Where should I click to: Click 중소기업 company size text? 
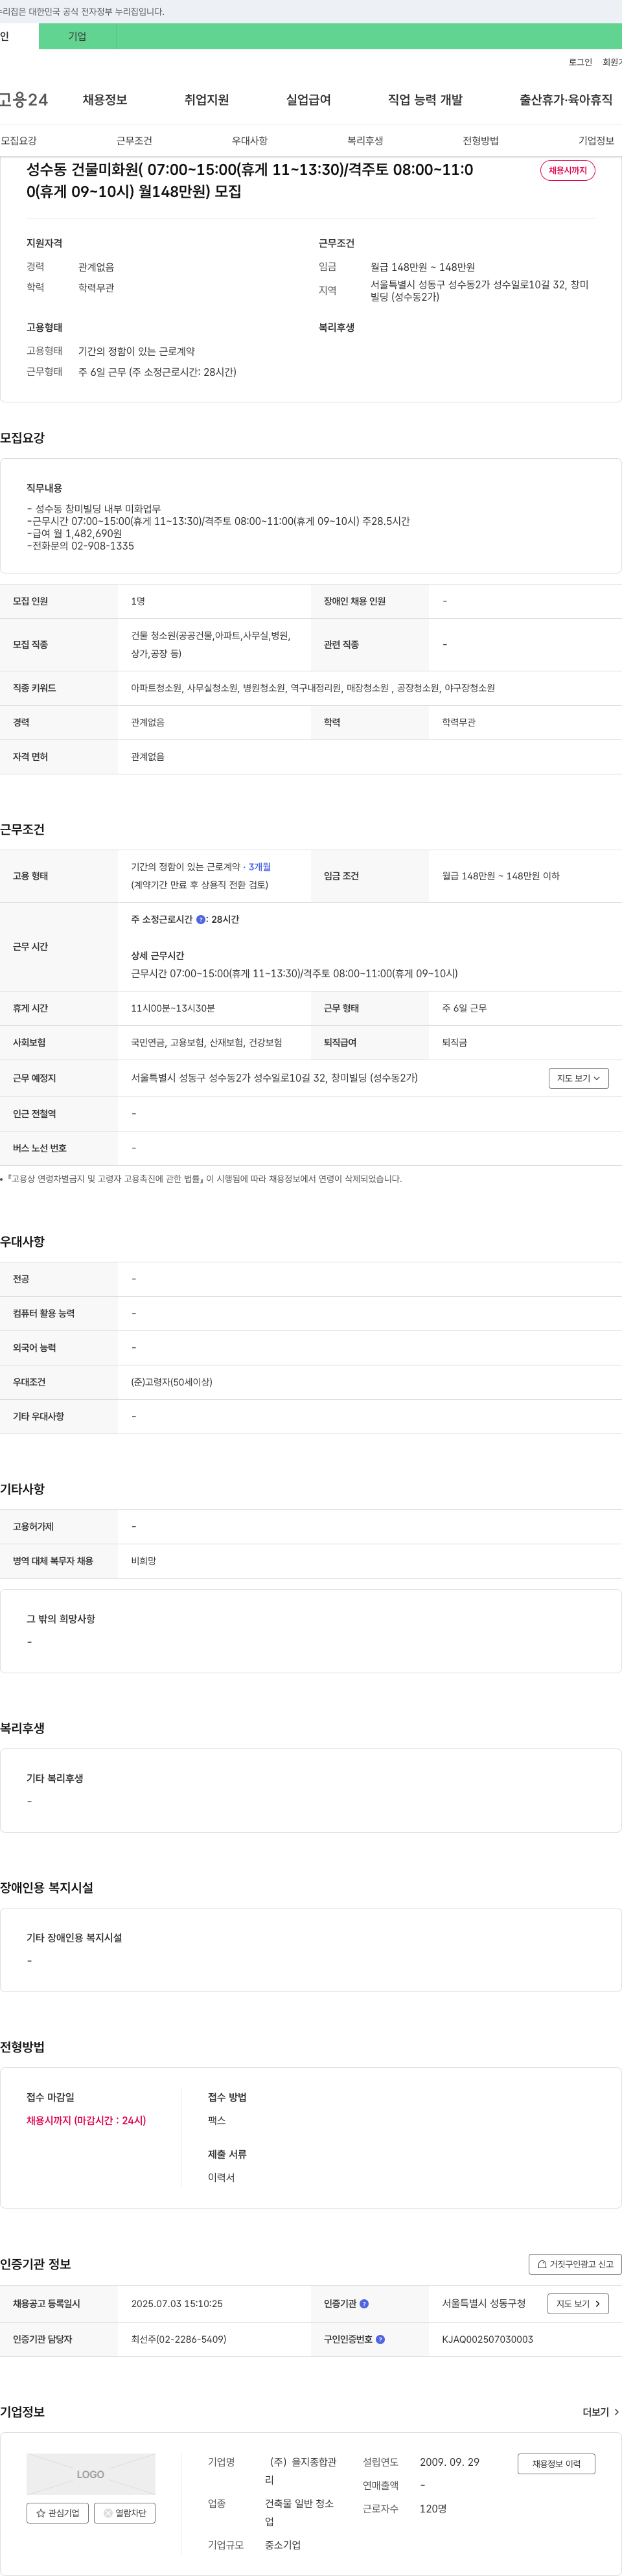click(283, 2545)
